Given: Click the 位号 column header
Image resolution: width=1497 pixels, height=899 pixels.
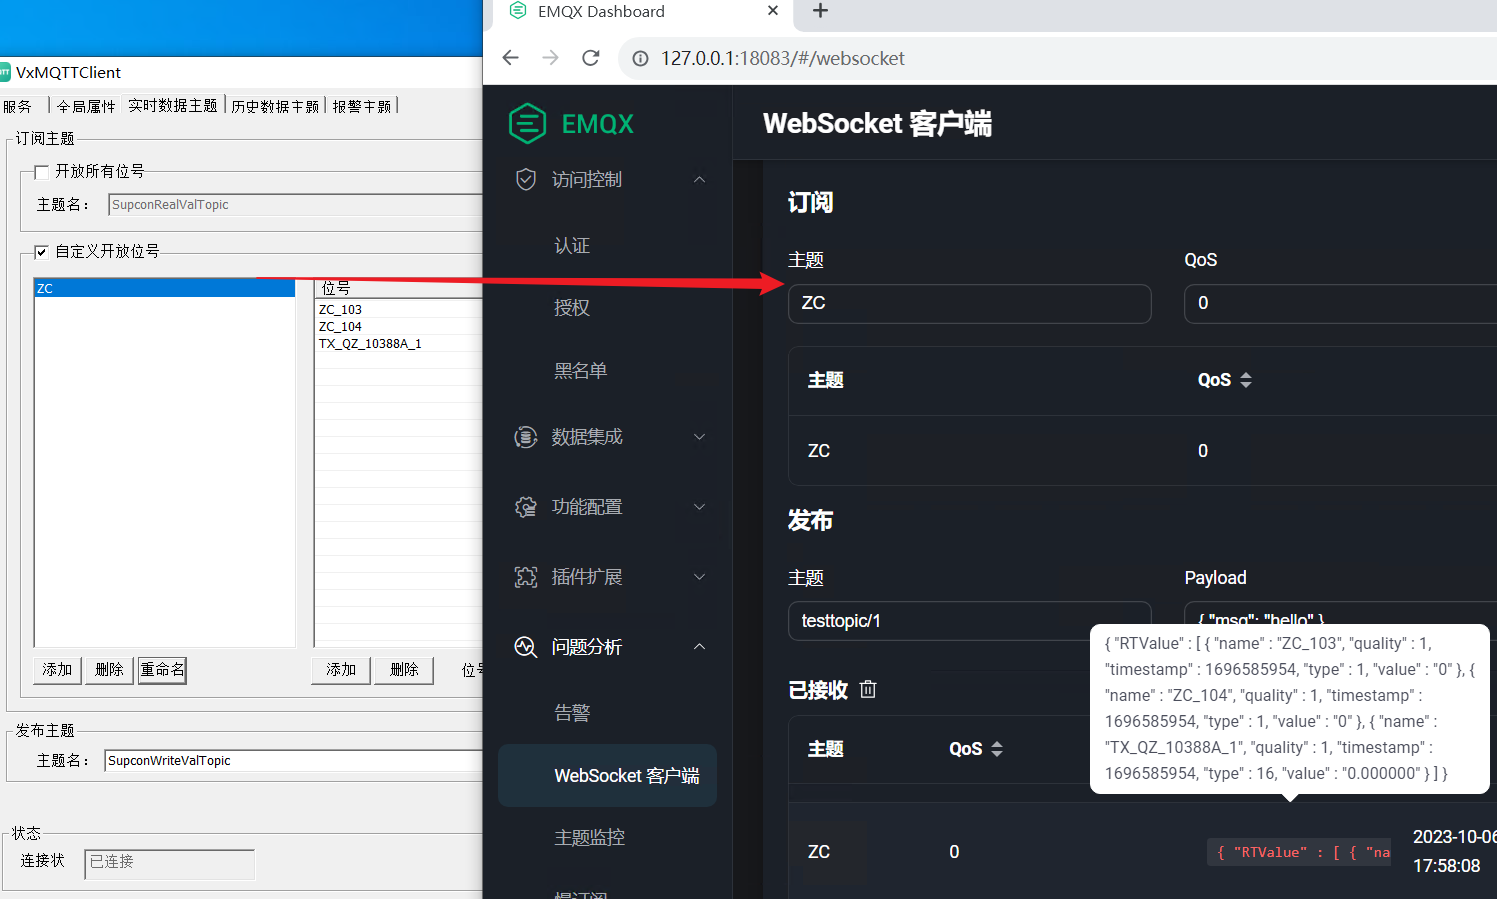Looking at the screenshot, I should pyautogui.click(x=399, y=288).
